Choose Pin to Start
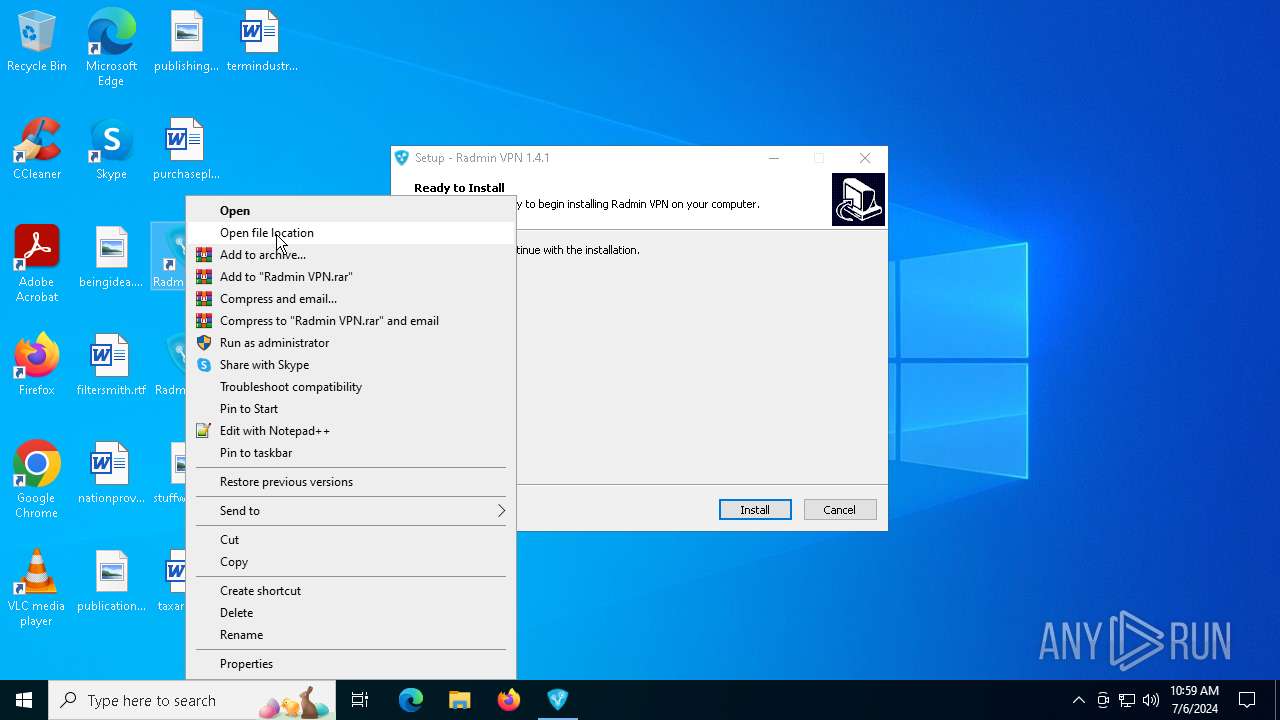The height and width of the screenshot is (720, 1280). coord(351,409)
